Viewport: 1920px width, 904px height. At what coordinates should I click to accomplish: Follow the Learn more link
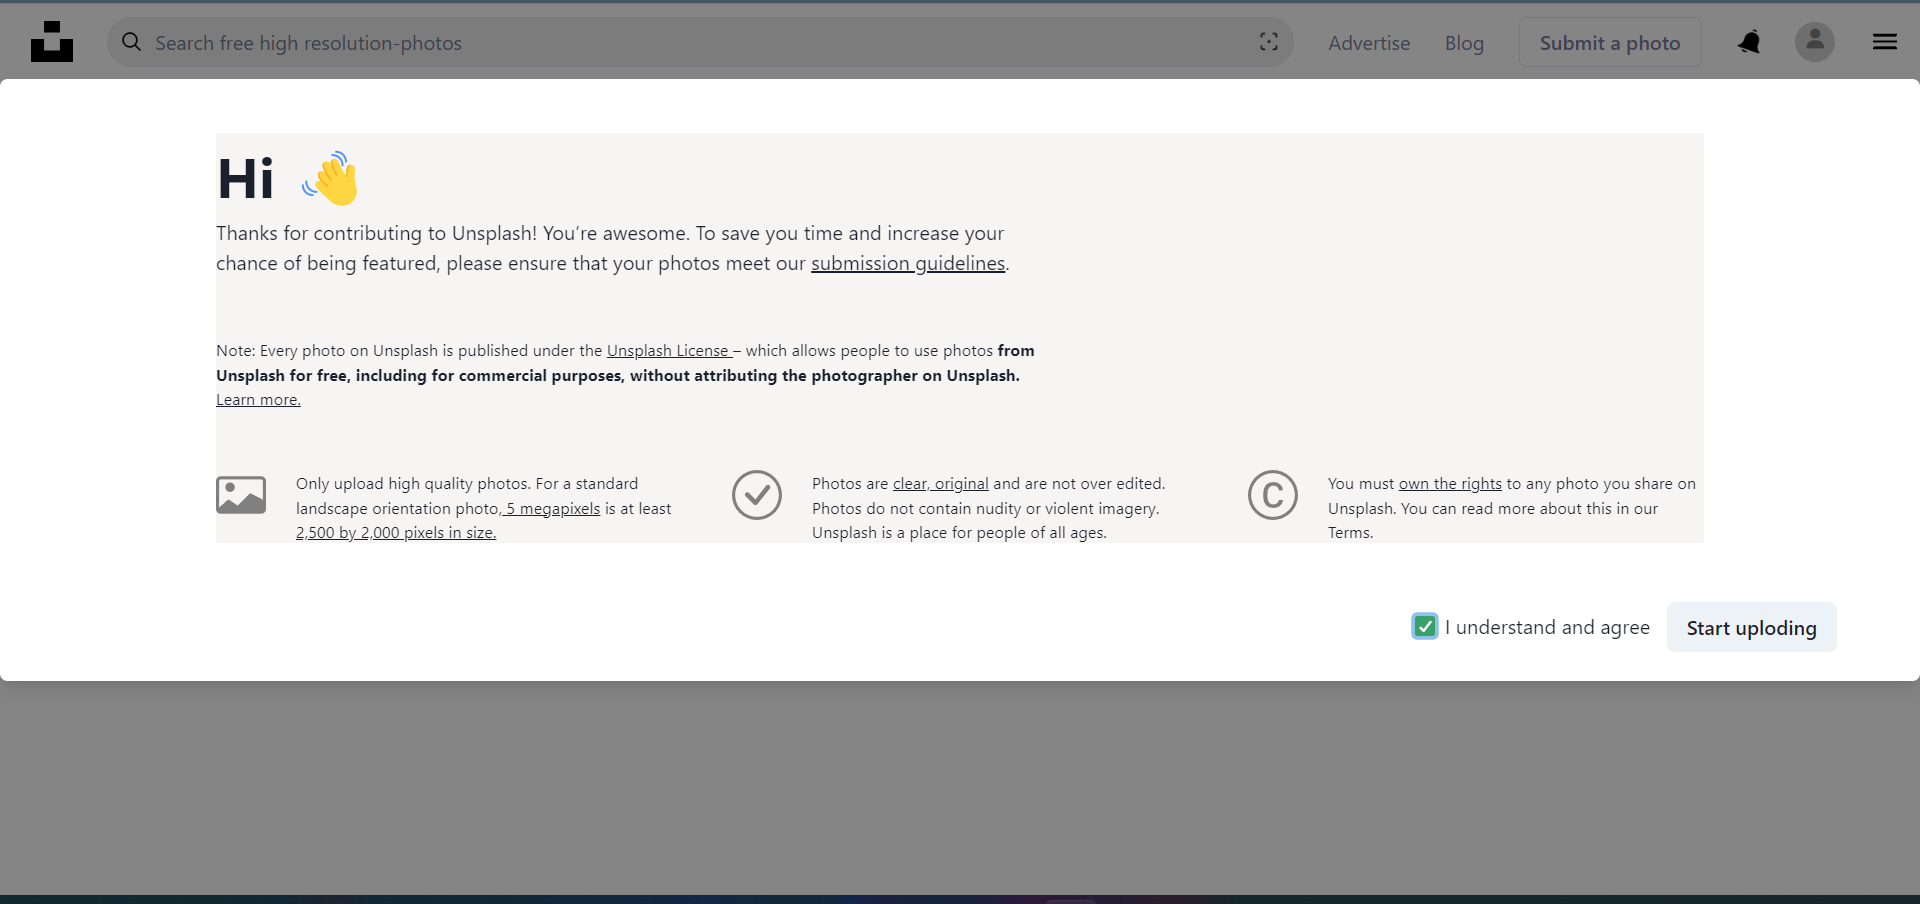click(258, 400)
